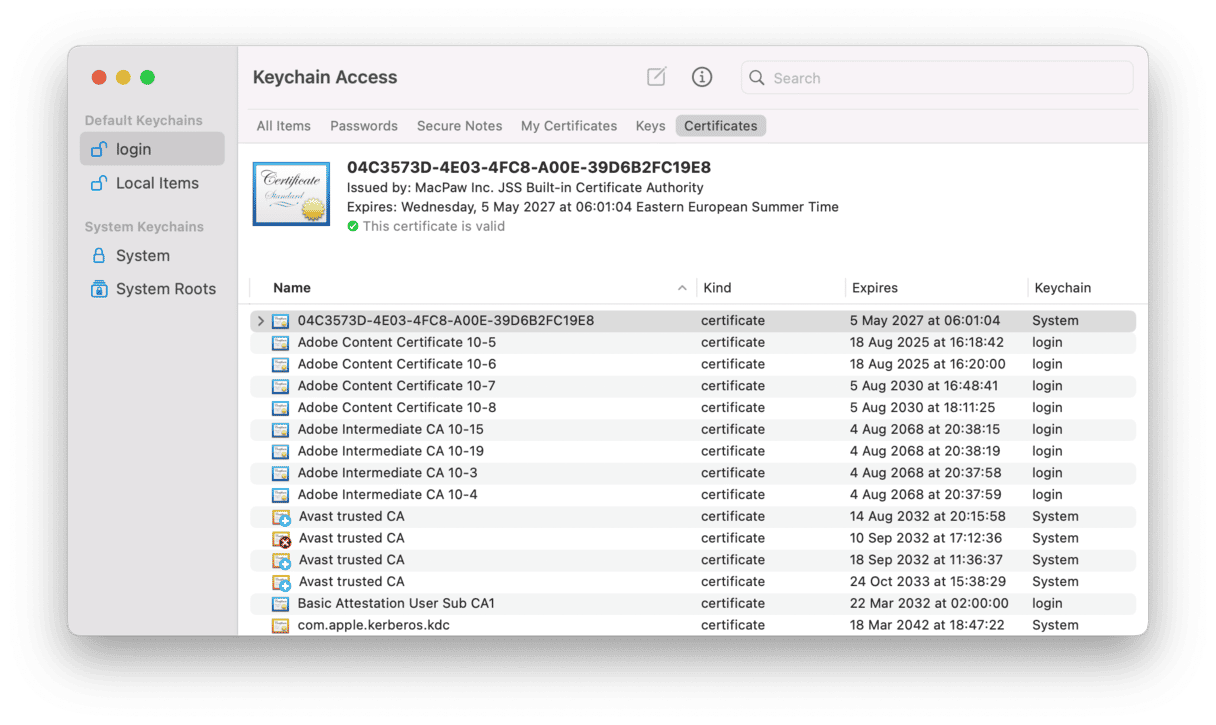Click the search magnifier icon
Screen dimensions: 1216x725
coord(757,78)
